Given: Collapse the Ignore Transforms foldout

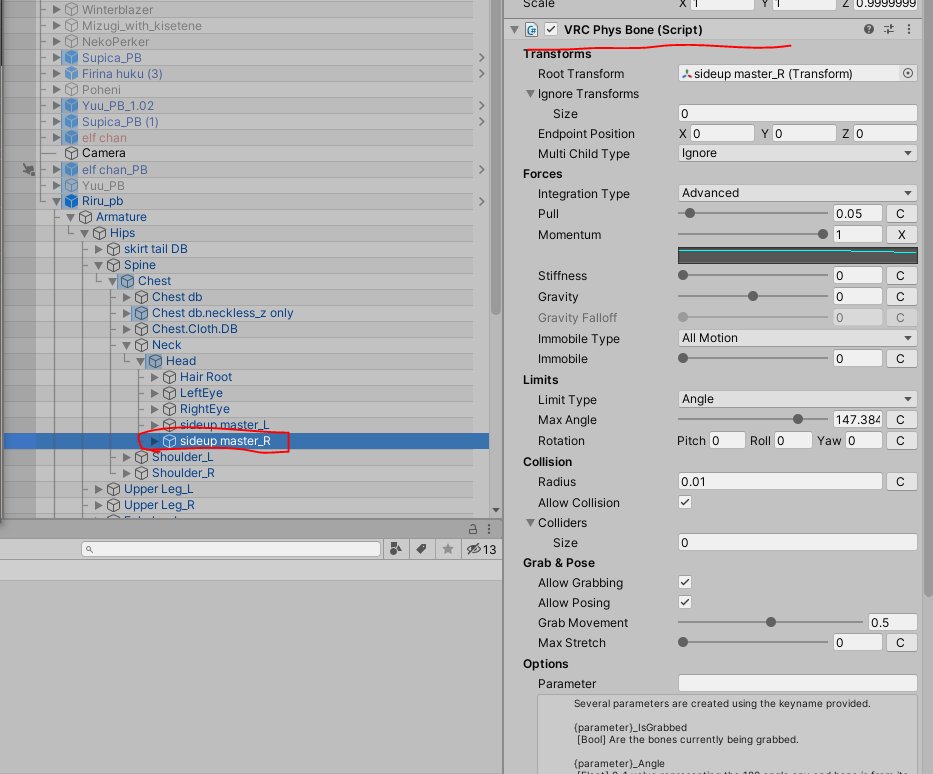Looking at the screenshot, I should click(x=530, y=93).
